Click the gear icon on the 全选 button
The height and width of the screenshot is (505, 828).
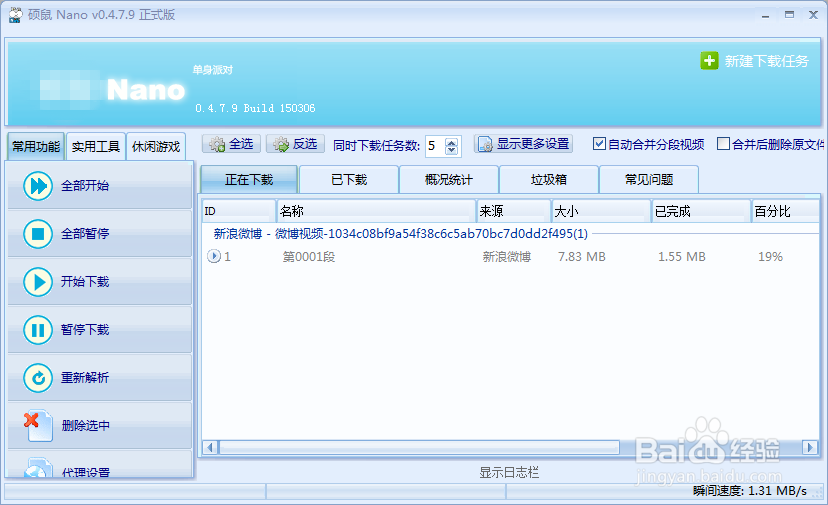point(217,144)
